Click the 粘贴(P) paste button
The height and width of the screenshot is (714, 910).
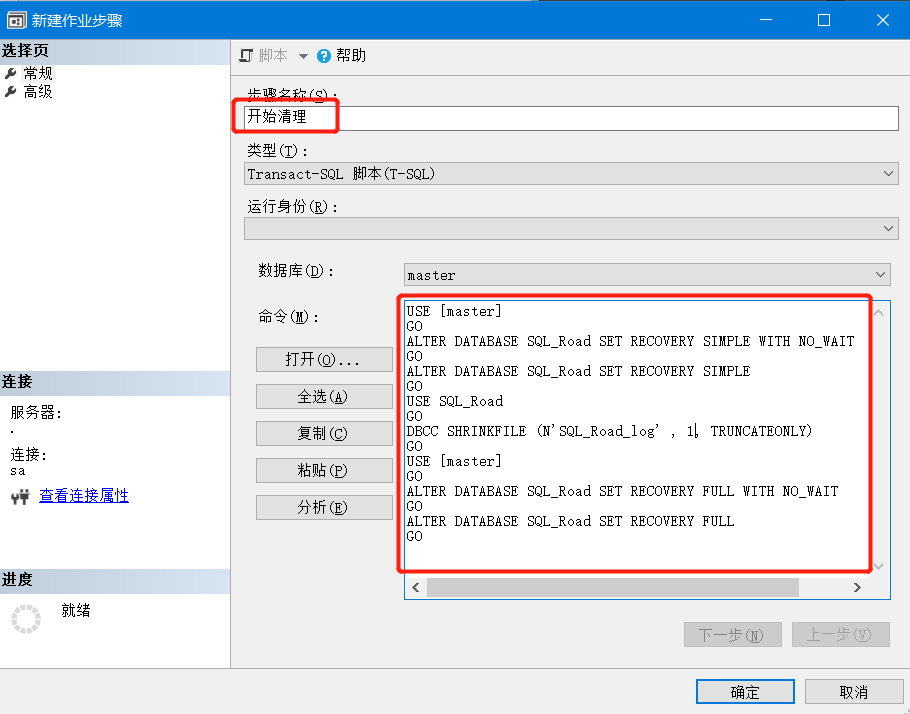click(324, 470)
